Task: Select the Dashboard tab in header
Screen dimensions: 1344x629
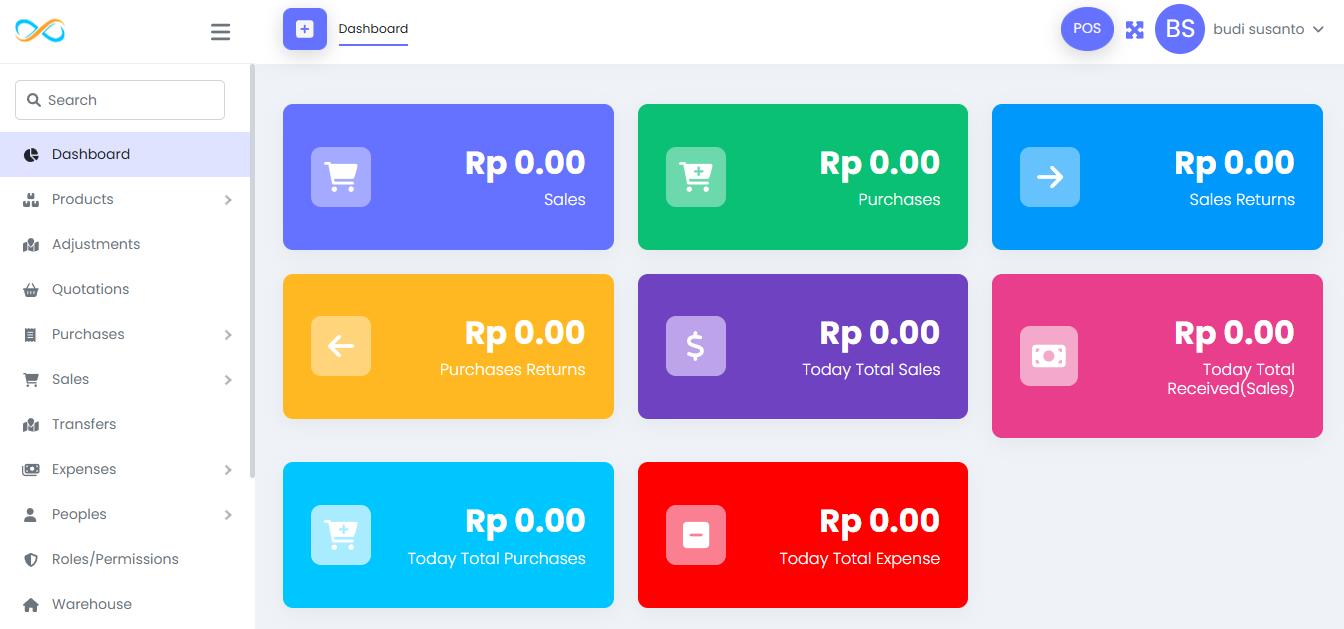Action: point(373,29)
